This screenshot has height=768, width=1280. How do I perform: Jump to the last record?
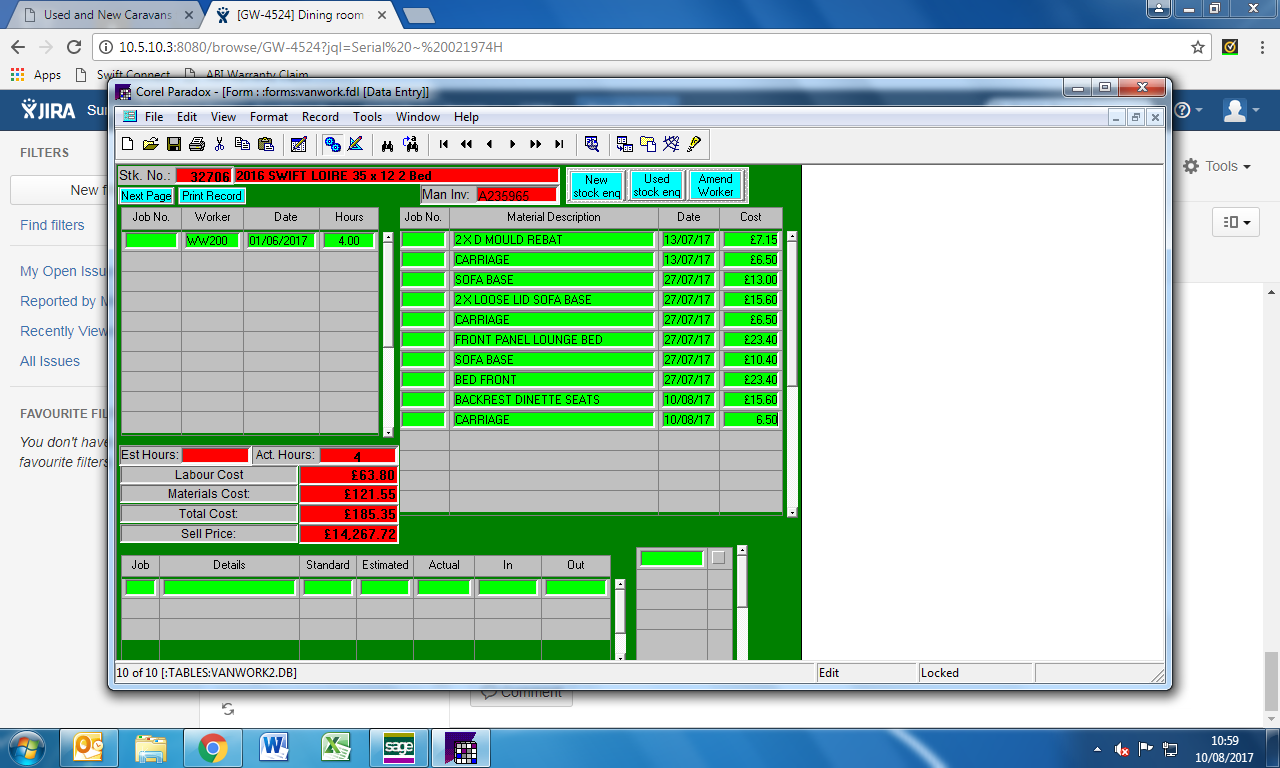pos(559,145)
